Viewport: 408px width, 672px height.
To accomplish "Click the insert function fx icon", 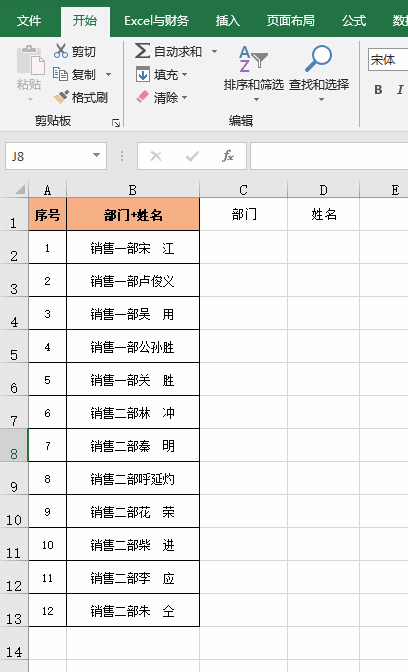I will pos(228,156).
